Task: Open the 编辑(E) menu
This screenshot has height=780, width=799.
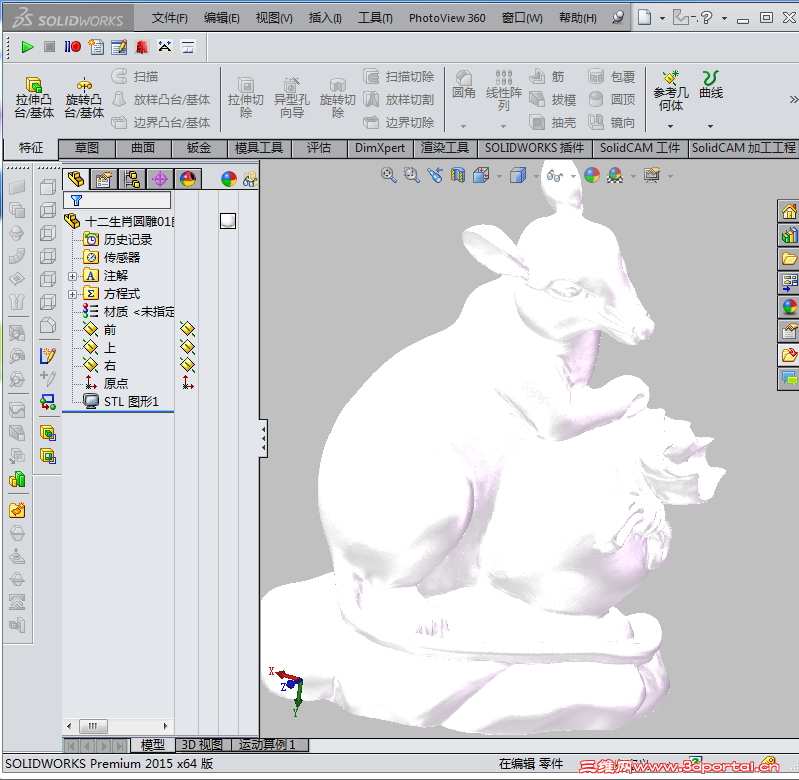Action: pyautogui.click(x=222, y=18)
